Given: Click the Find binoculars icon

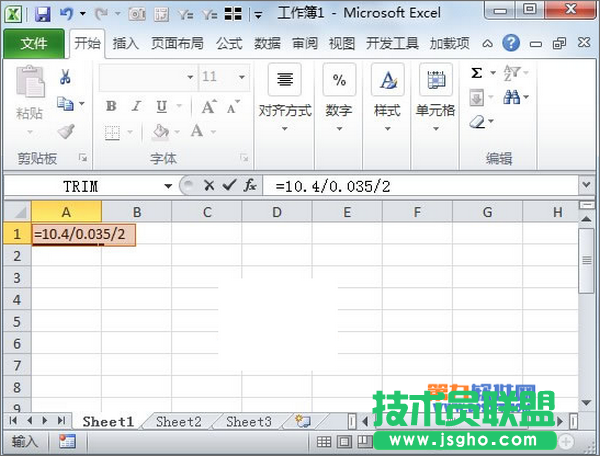Looking at the screenshot, I should (512, 97).
